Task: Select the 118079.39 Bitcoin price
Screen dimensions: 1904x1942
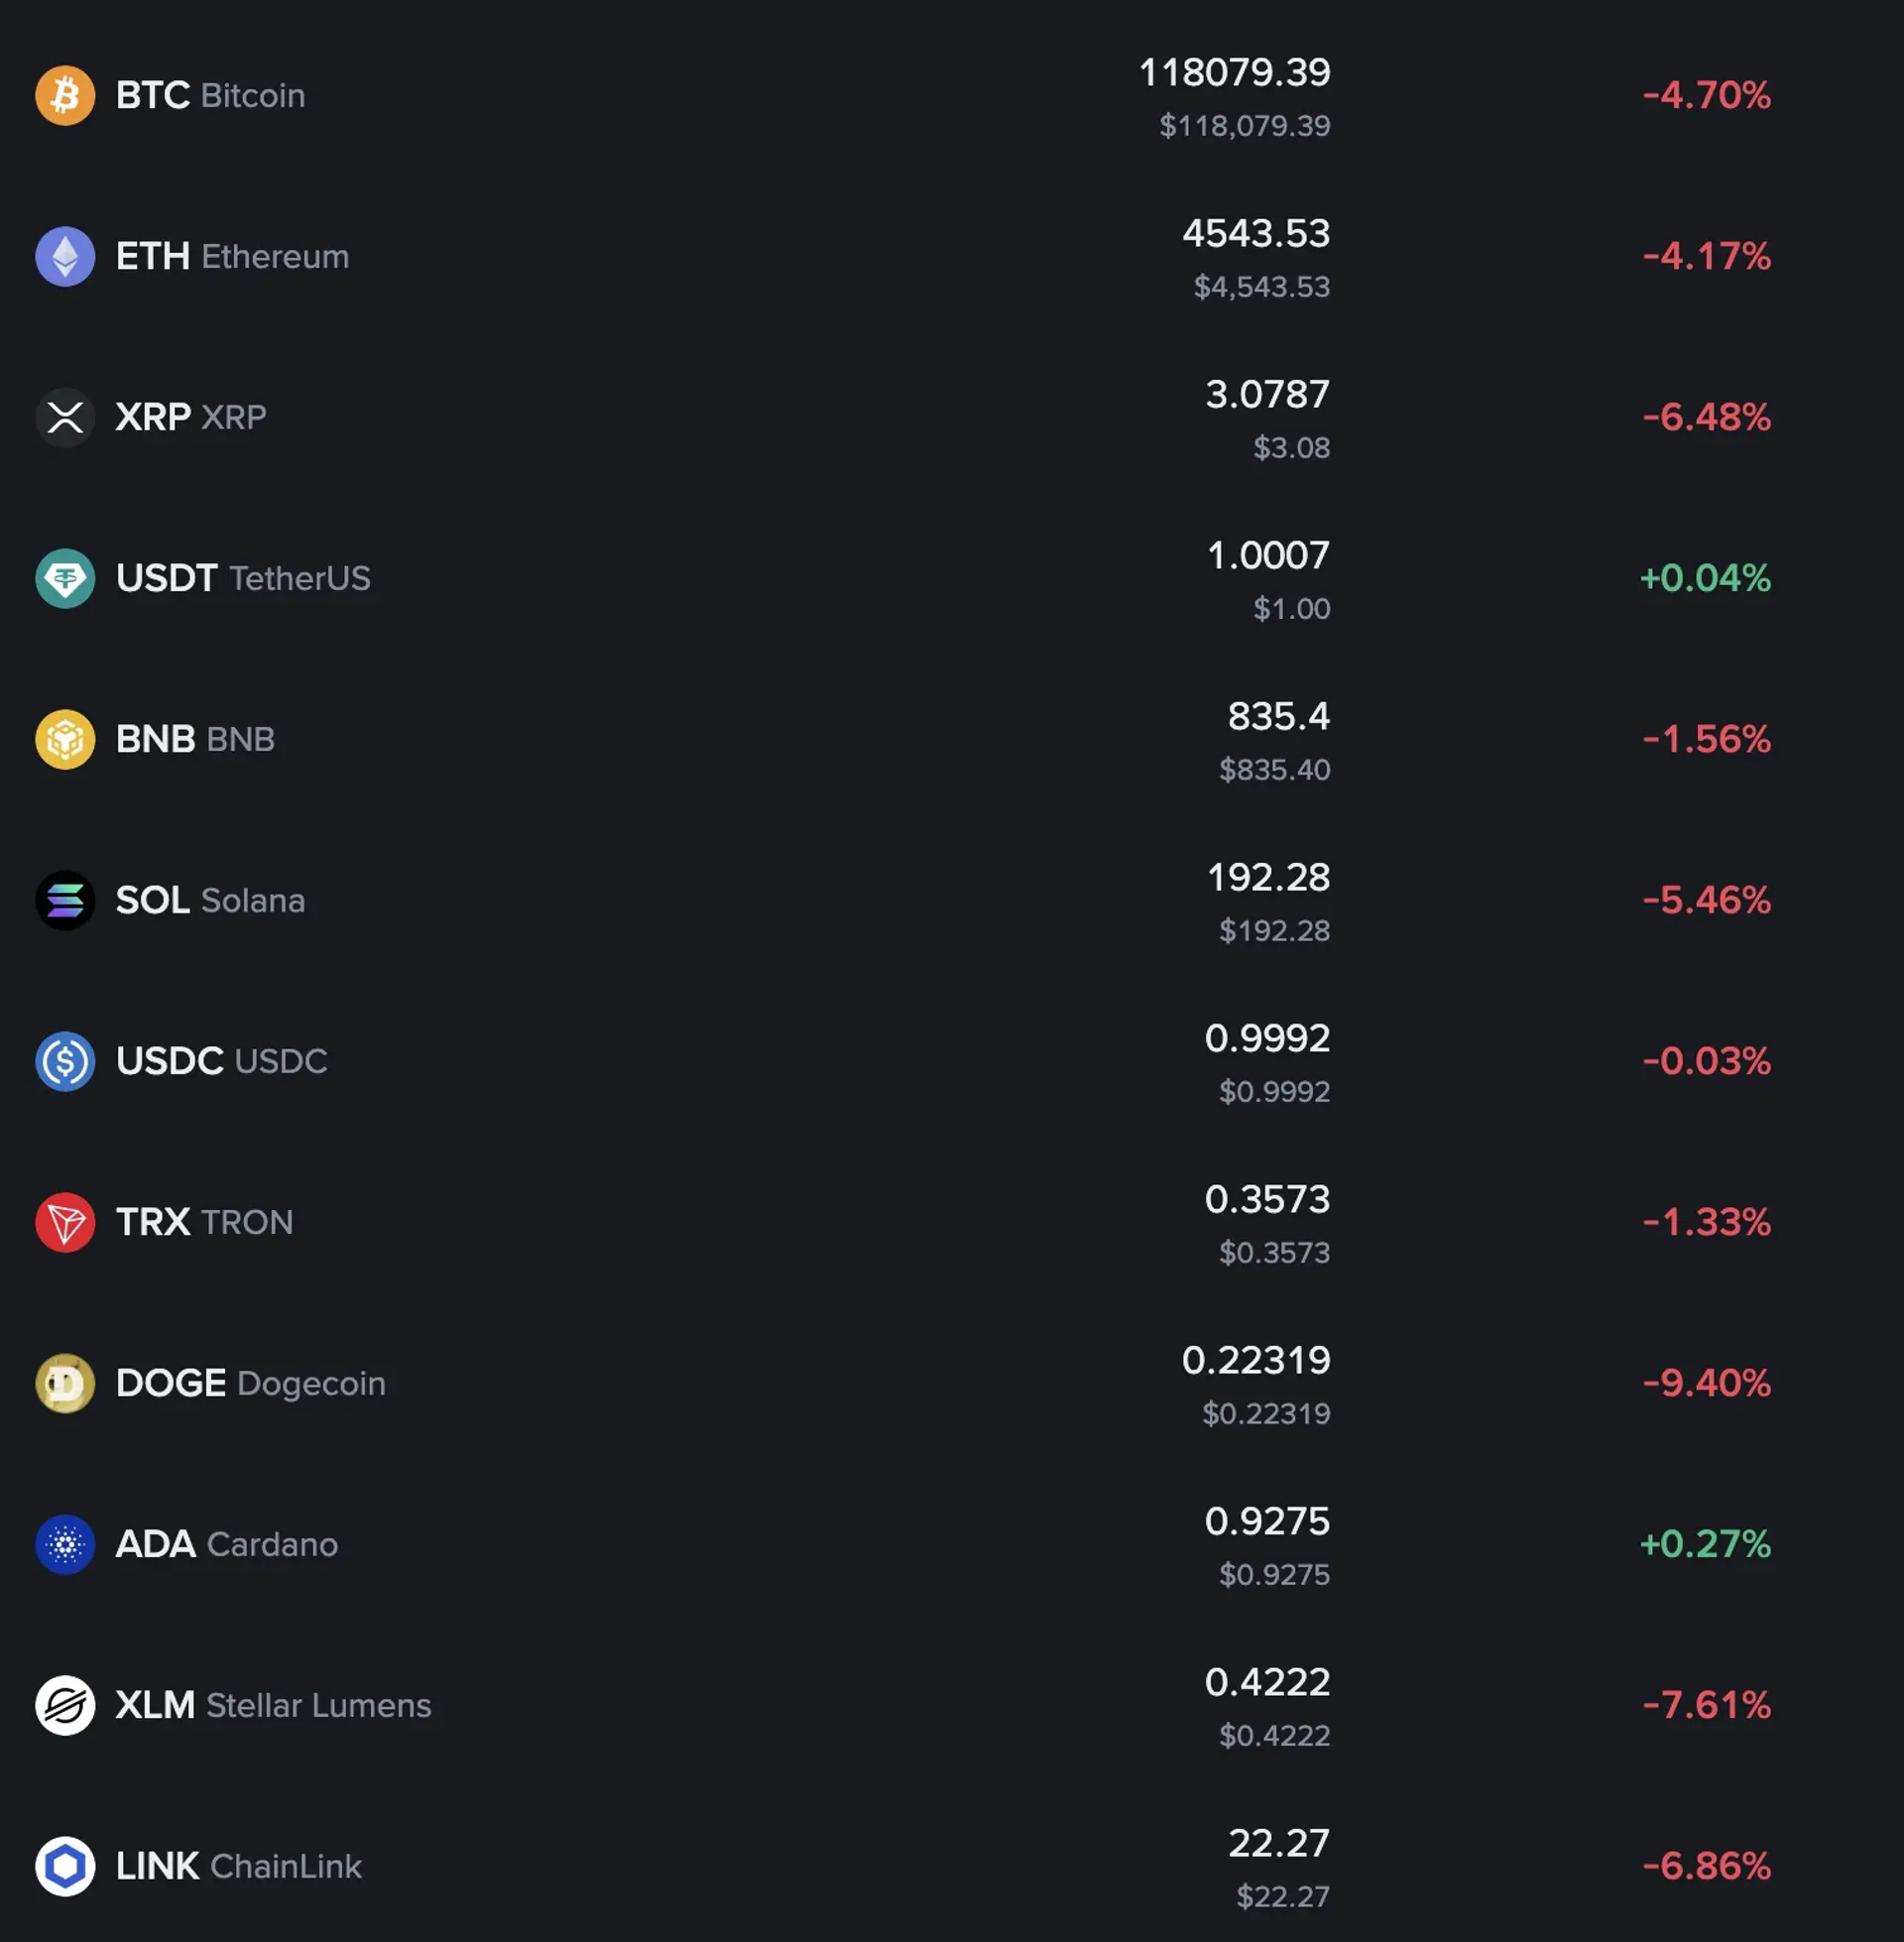Action: (x=1234, y=73)
